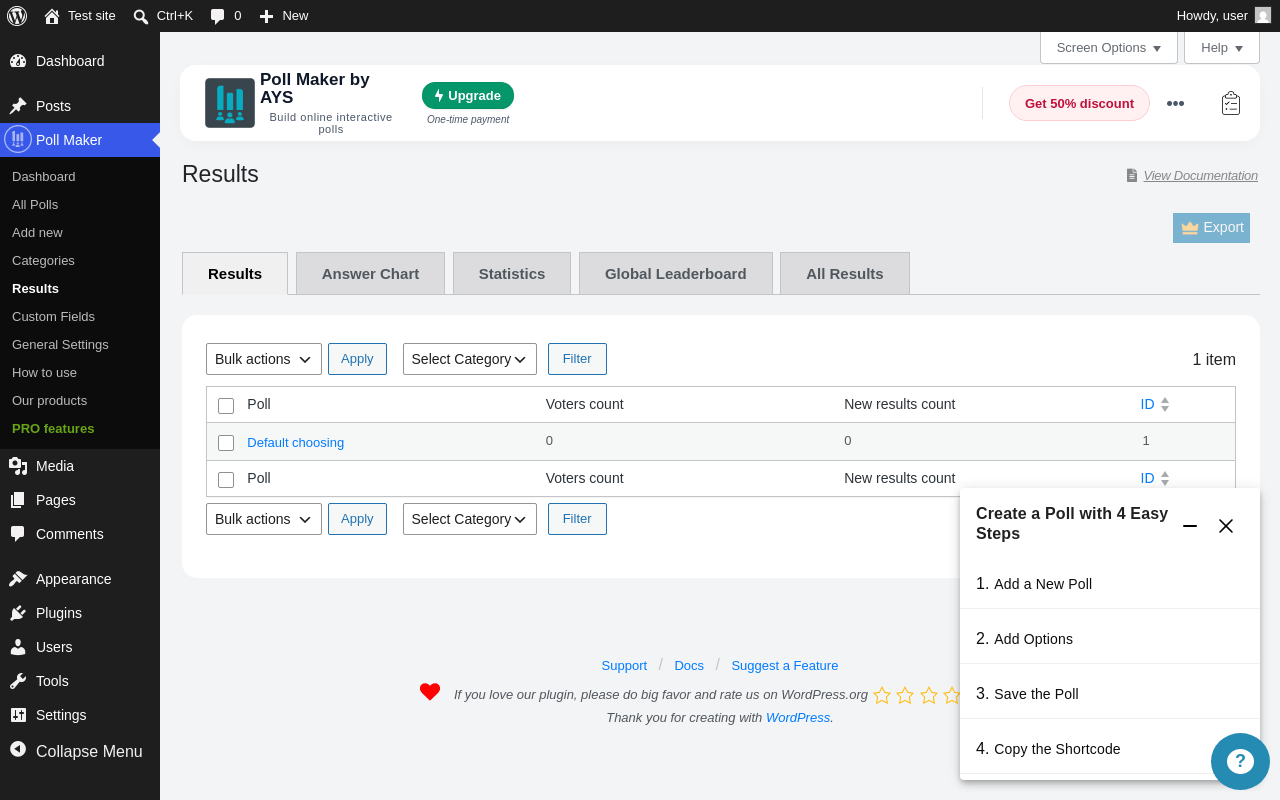Toggle select-all checkbox in table footer

tap(226, 480)
